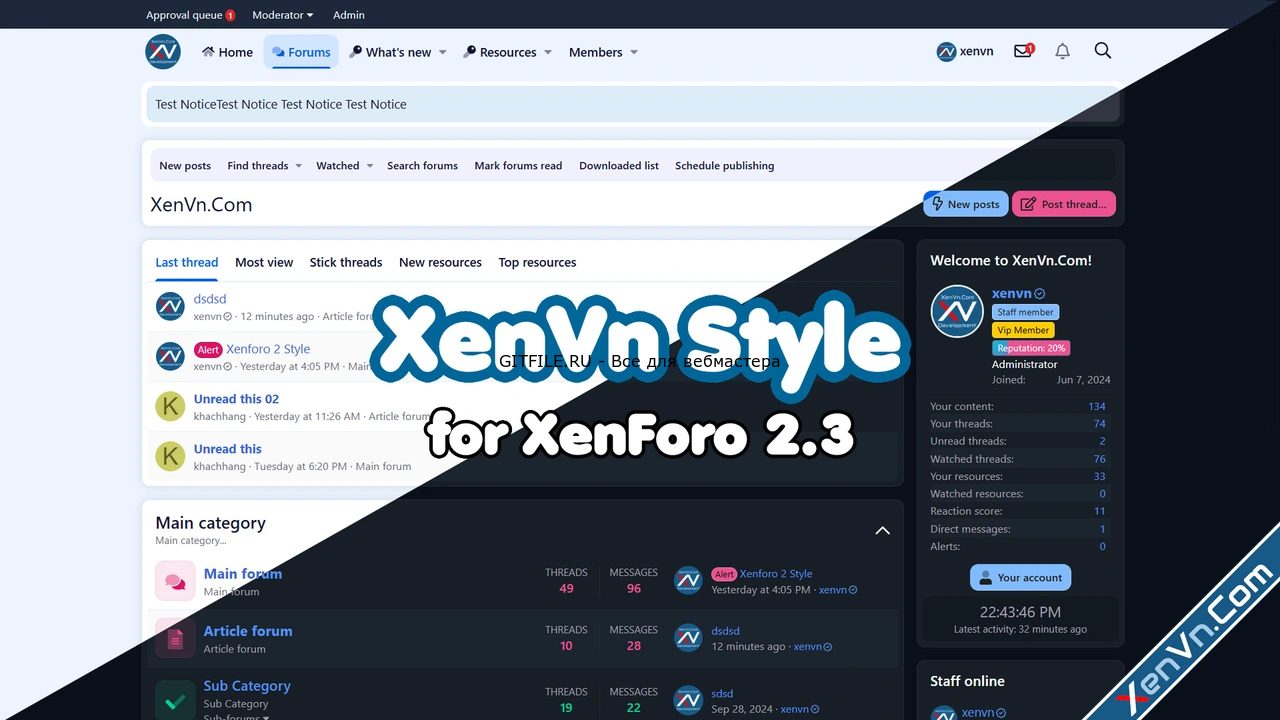1280x720 pixels.
Task: Open the search magnifier icon
Action: coord(1103,51)
